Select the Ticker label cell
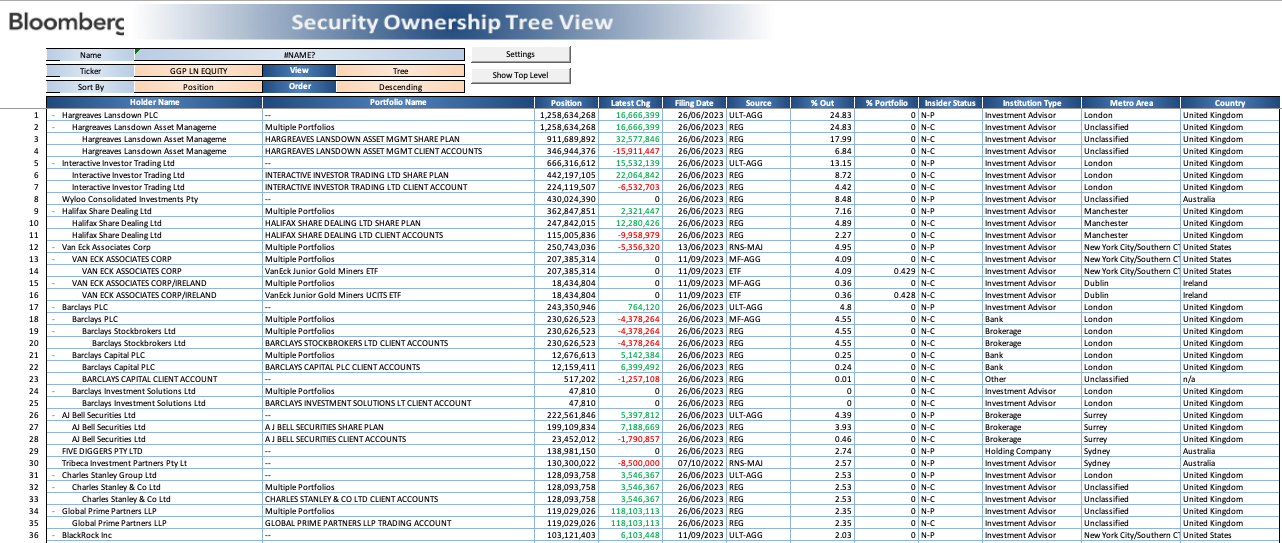This screenshot has height=543, width=1282. (90, 71)
